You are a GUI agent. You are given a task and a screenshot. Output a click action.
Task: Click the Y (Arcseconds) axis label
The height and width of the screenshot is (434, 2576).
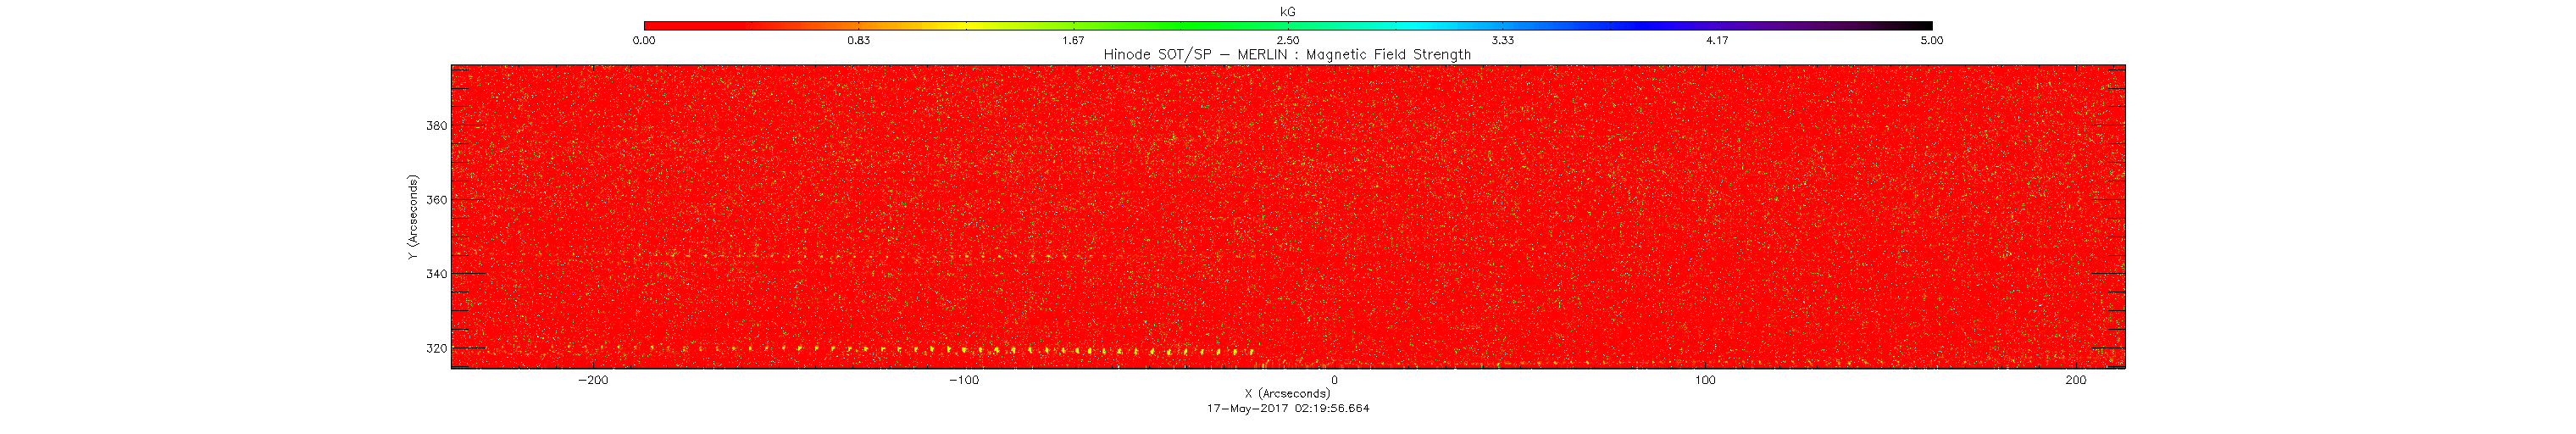click(412, 218)
